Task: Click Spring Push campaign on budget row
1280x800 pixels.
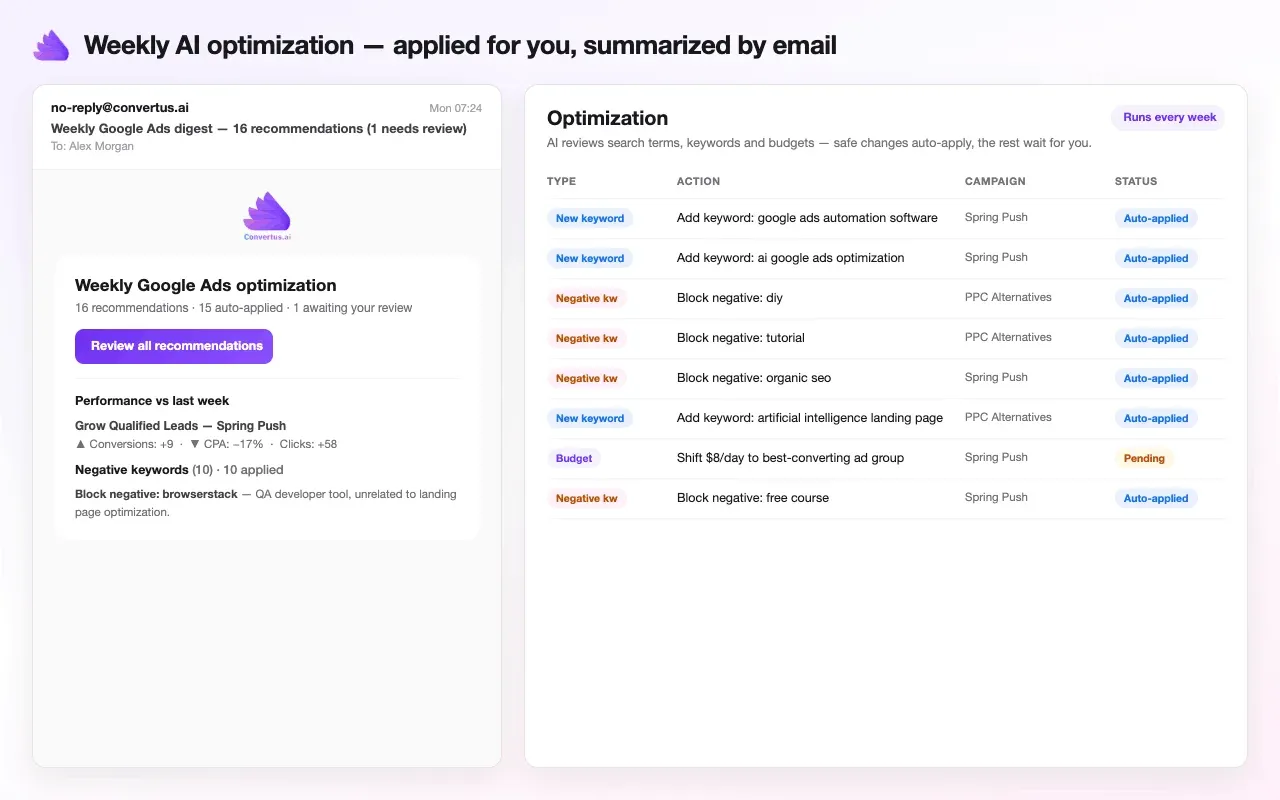Action: point(996,457)
